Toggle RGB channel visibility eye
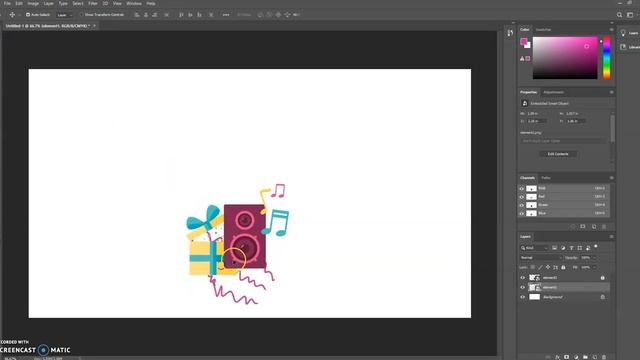 pos(522,189)
